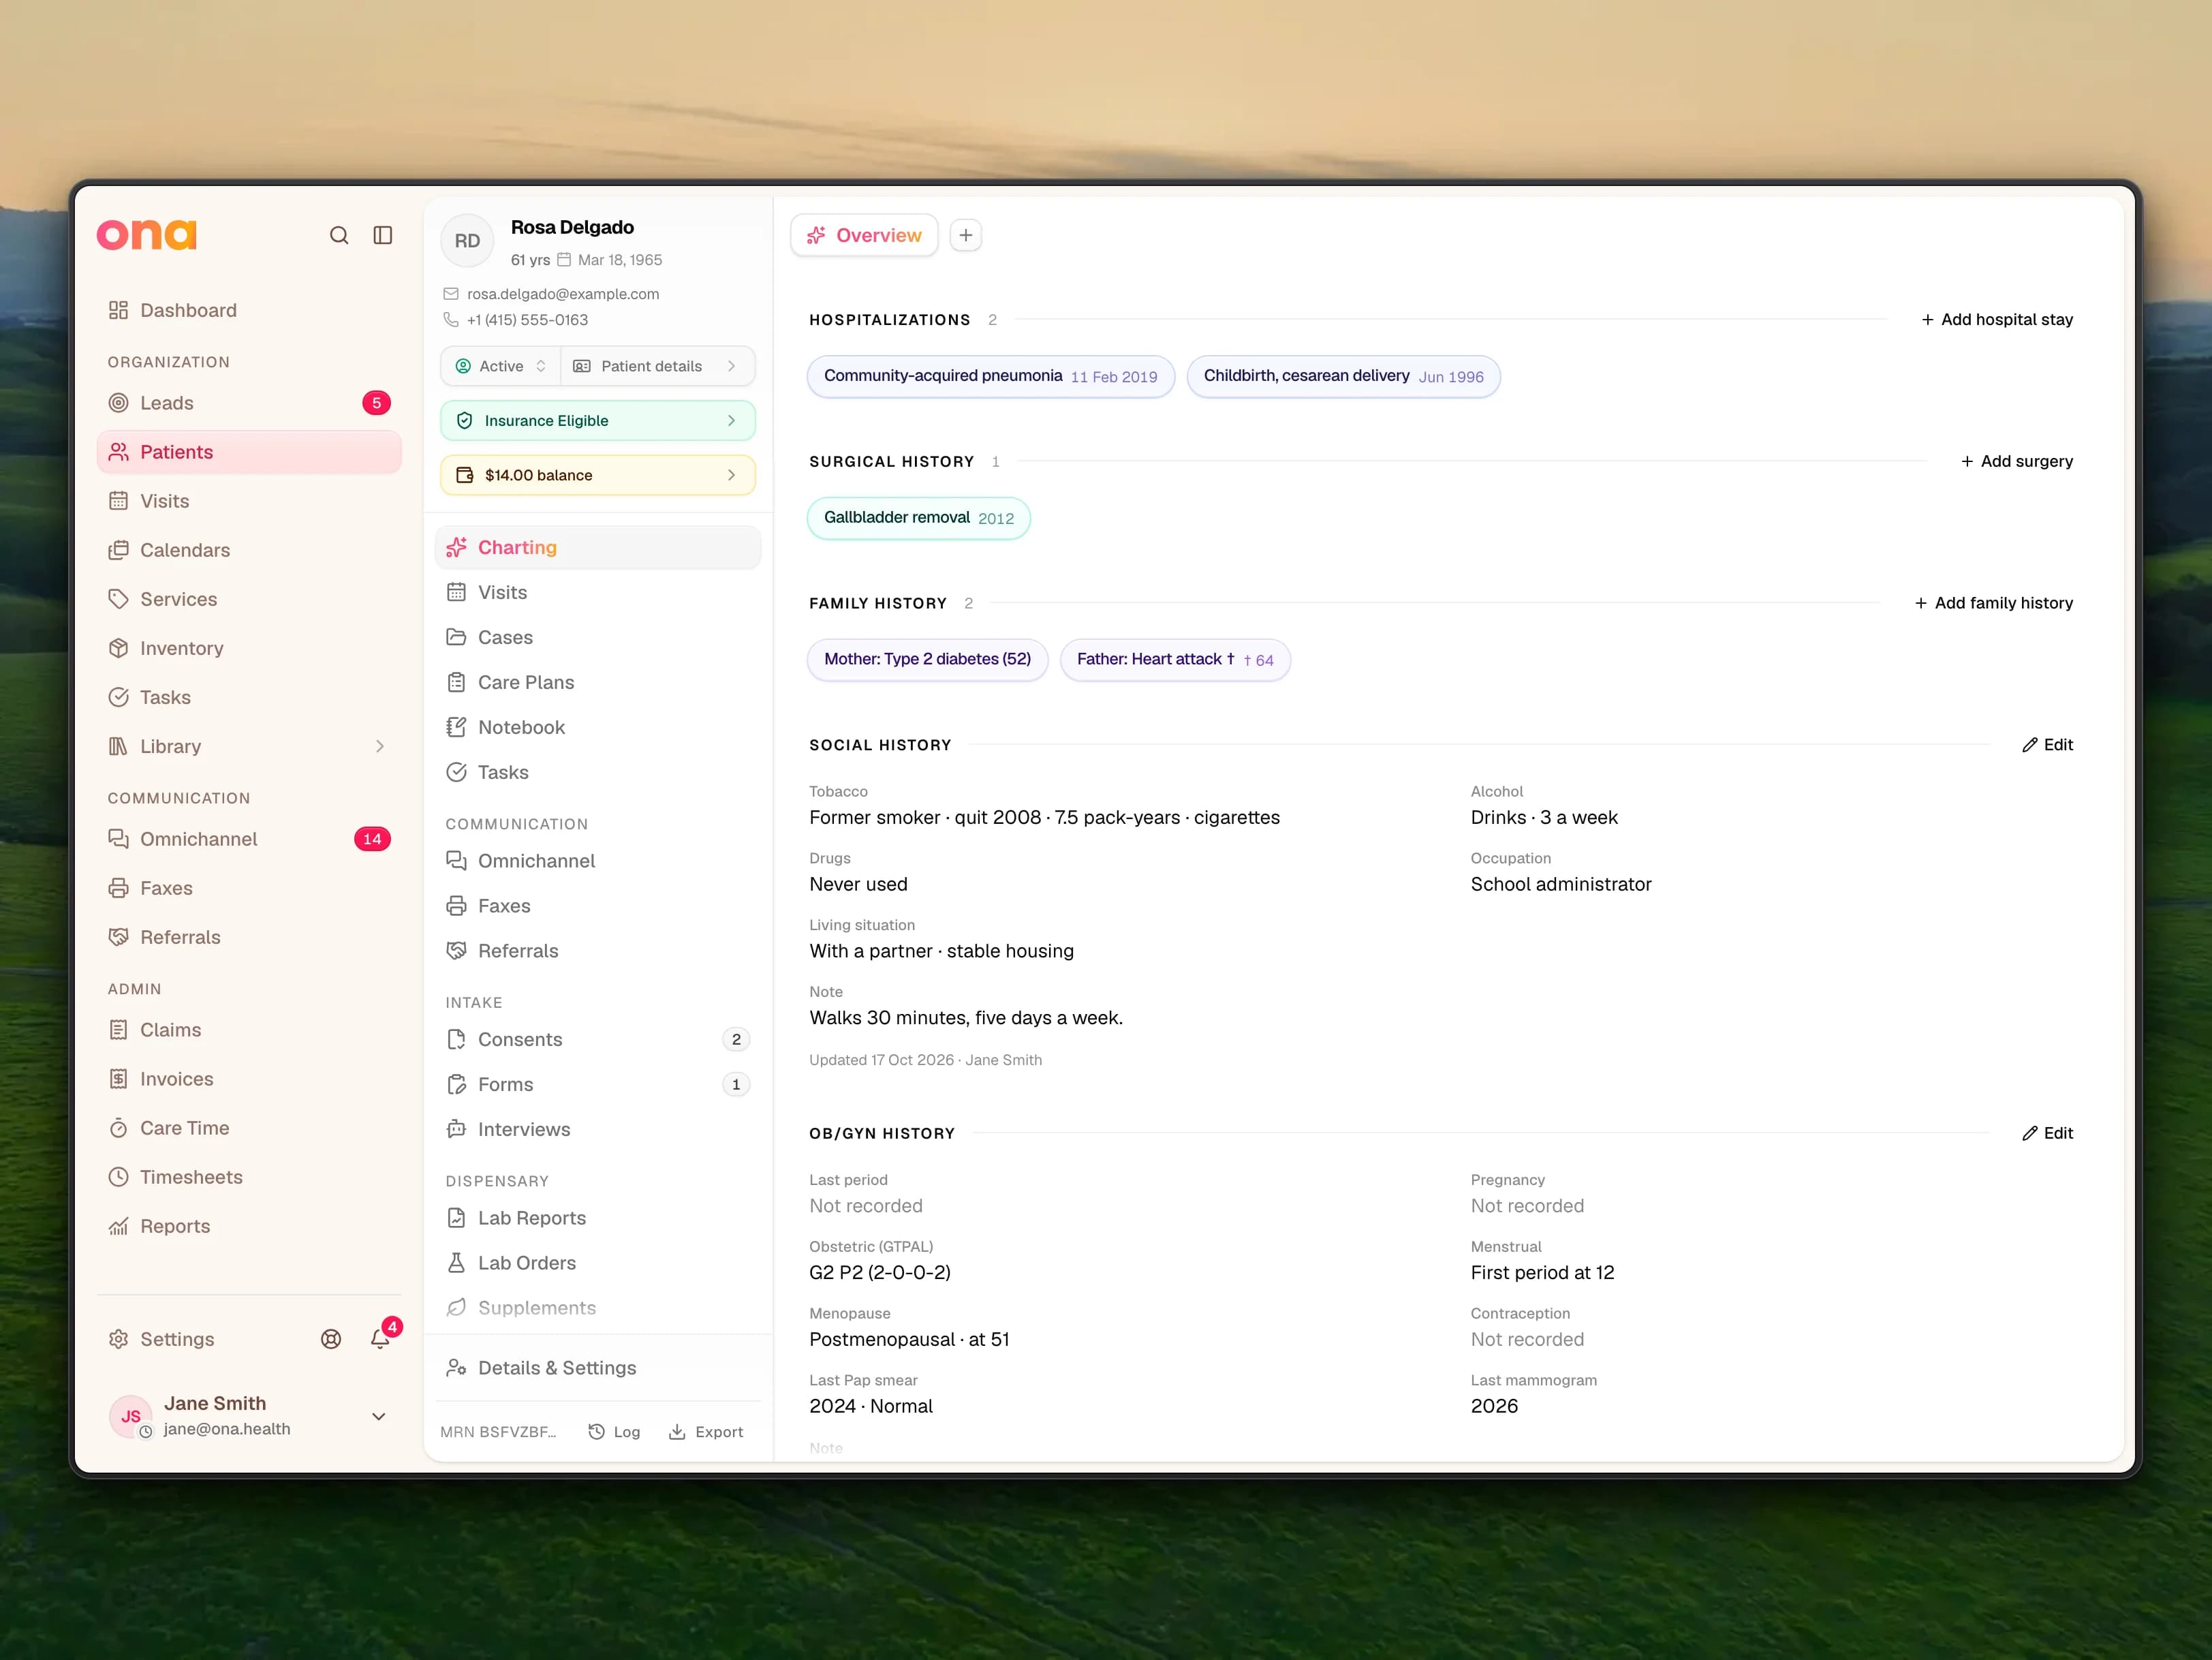Open the Jane Smith account menu
This screenshot has width=2212, height=1660.
pos(249,1416)
